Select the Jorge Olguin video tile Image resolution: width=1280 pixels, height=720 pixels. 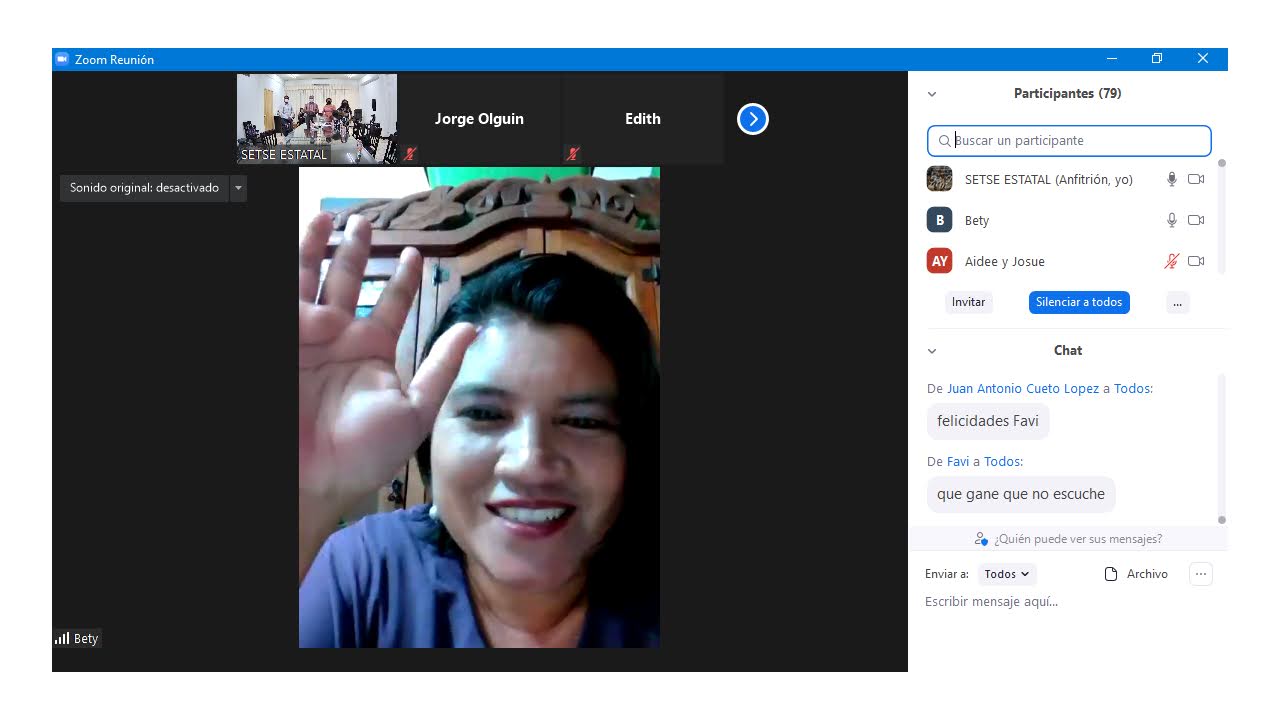pyautogui.click(x=479, y=119)
